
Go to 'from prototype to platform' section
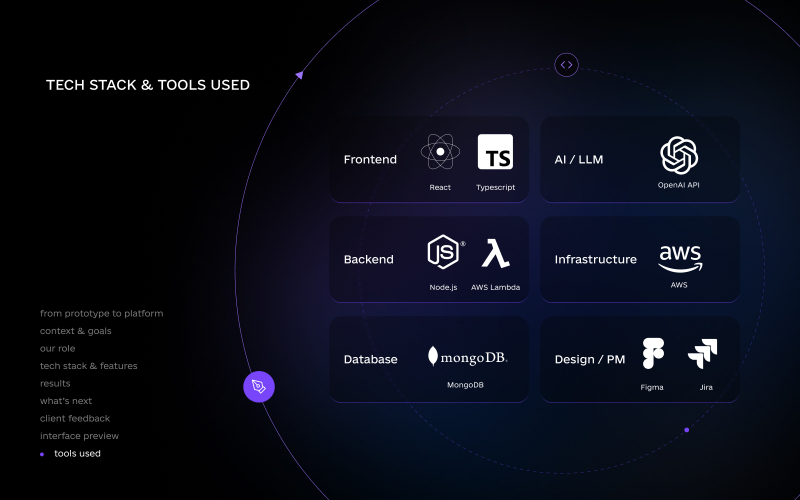[x=102, y=313]
